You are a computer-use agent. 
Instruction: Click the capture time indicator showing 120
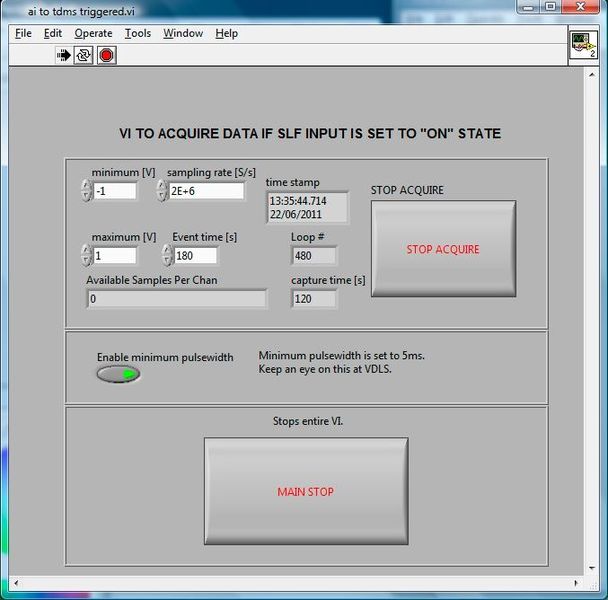[314, 299]
